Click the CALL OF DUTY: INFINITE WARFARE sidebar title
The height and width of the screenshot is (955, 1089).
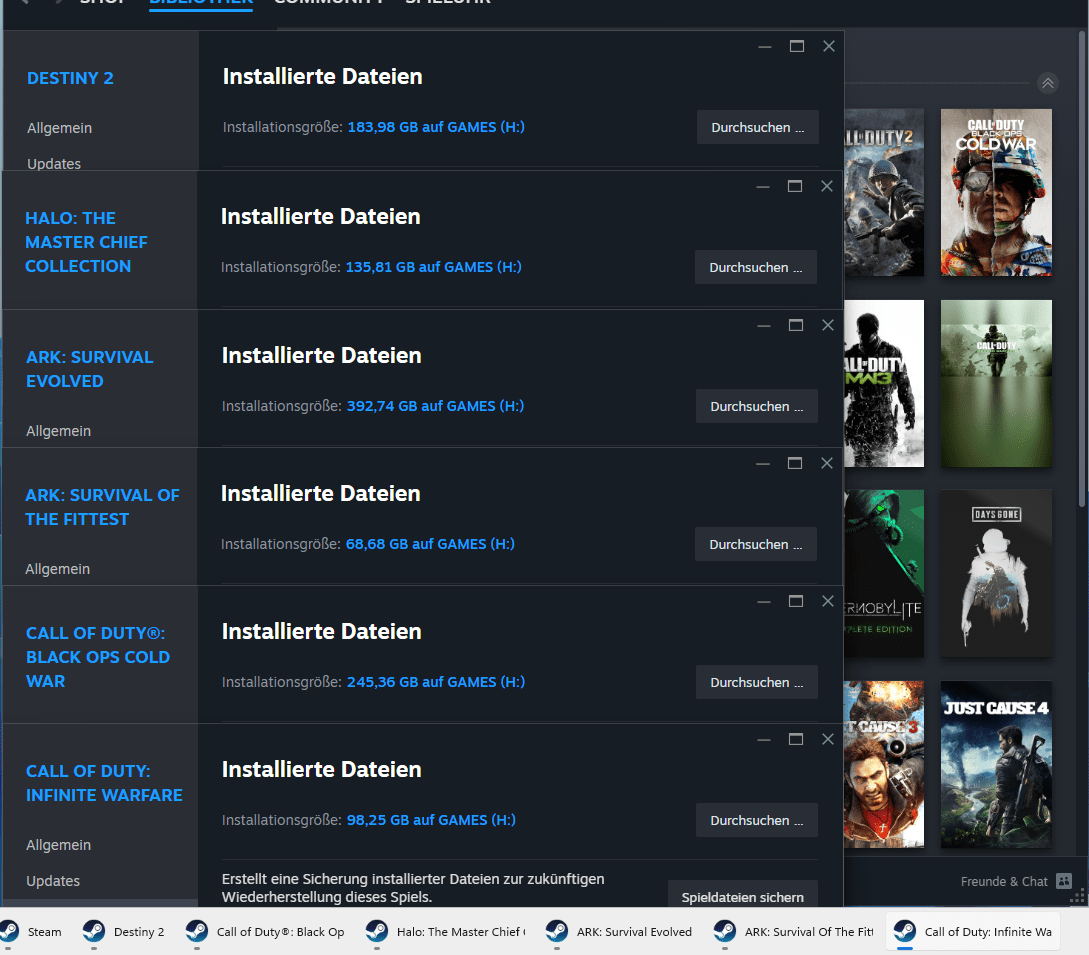(x=104, y=783)
